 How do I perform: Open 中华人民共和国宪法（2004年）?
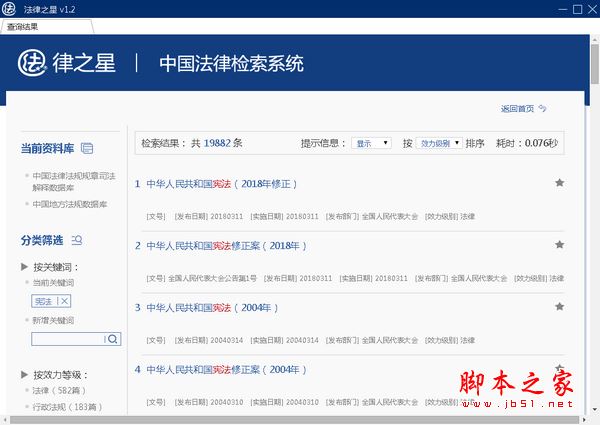[212, 308]
